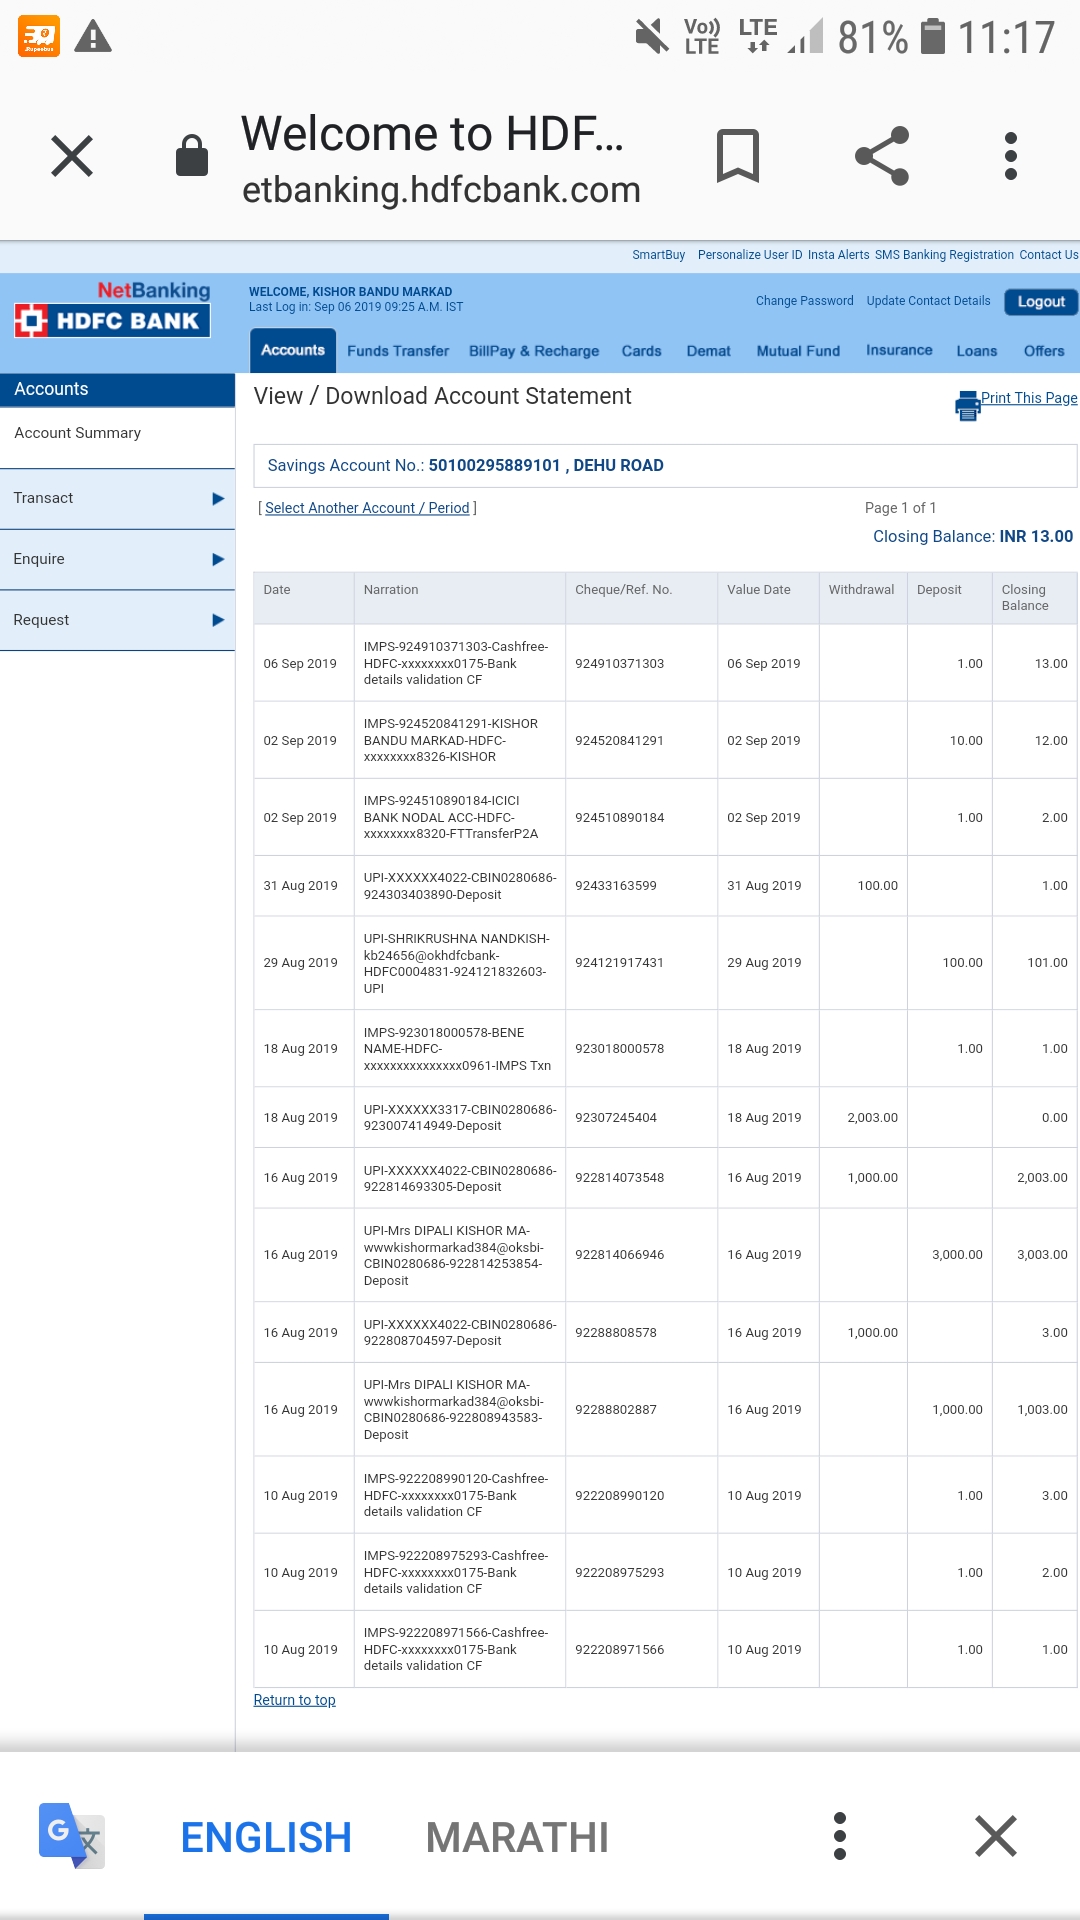Click SMS Banking Registration link

coord(944,255)
